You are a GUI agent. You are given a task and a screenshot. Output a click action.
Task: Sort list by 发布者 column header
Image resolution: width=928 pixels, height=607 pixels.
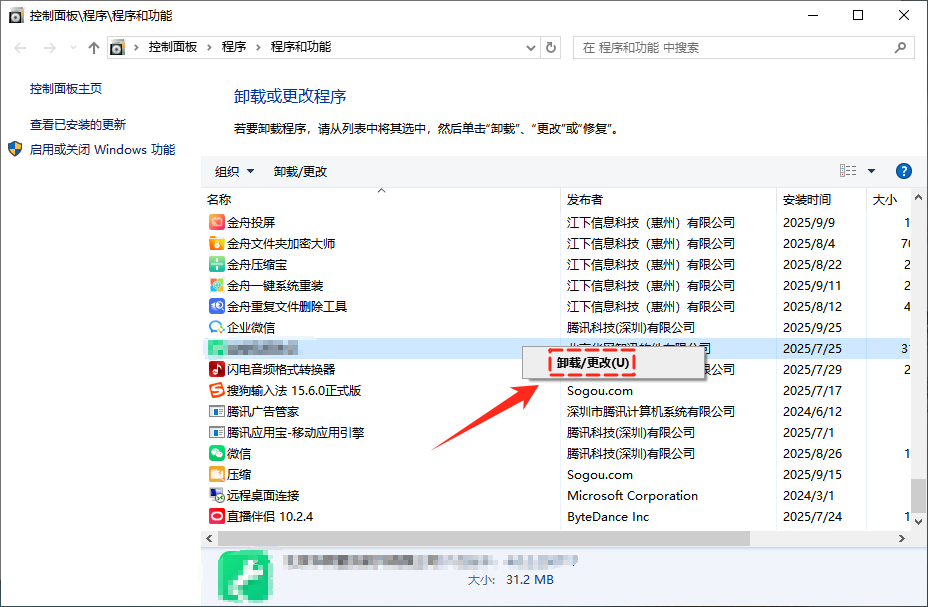585,200
